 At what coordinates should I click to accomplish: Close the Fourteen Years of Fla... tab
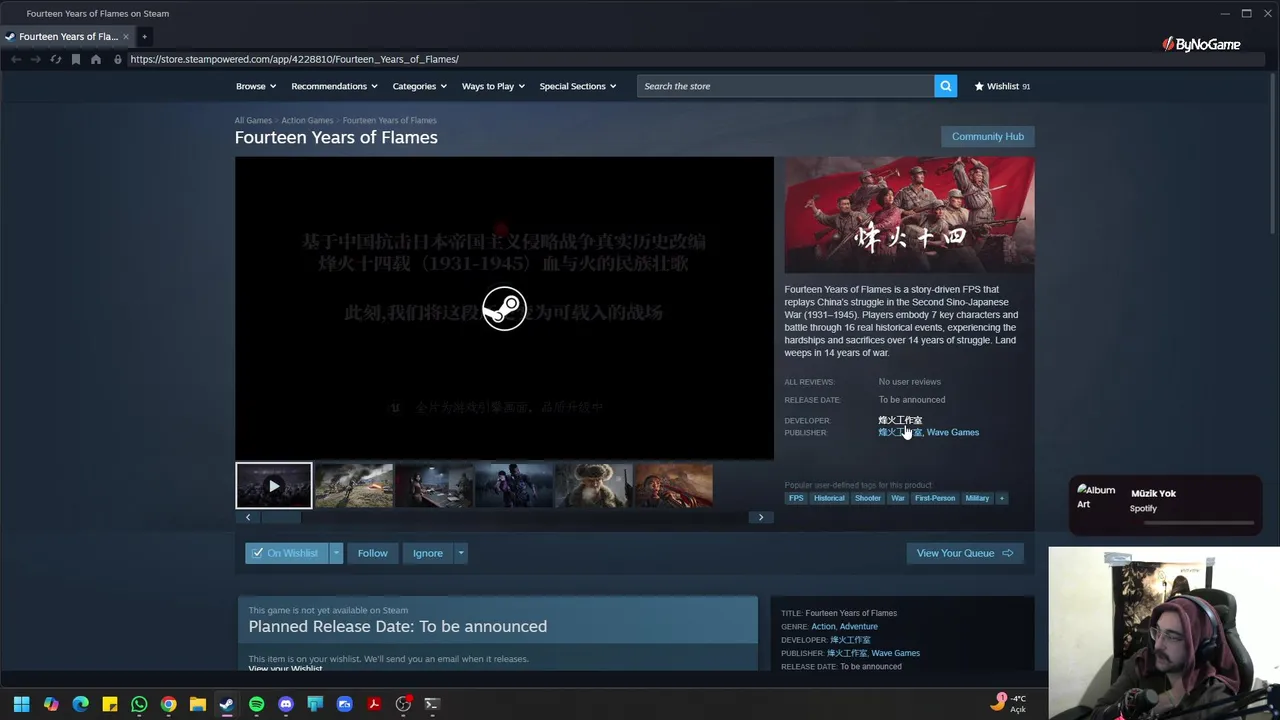click(x=126, y=37)
